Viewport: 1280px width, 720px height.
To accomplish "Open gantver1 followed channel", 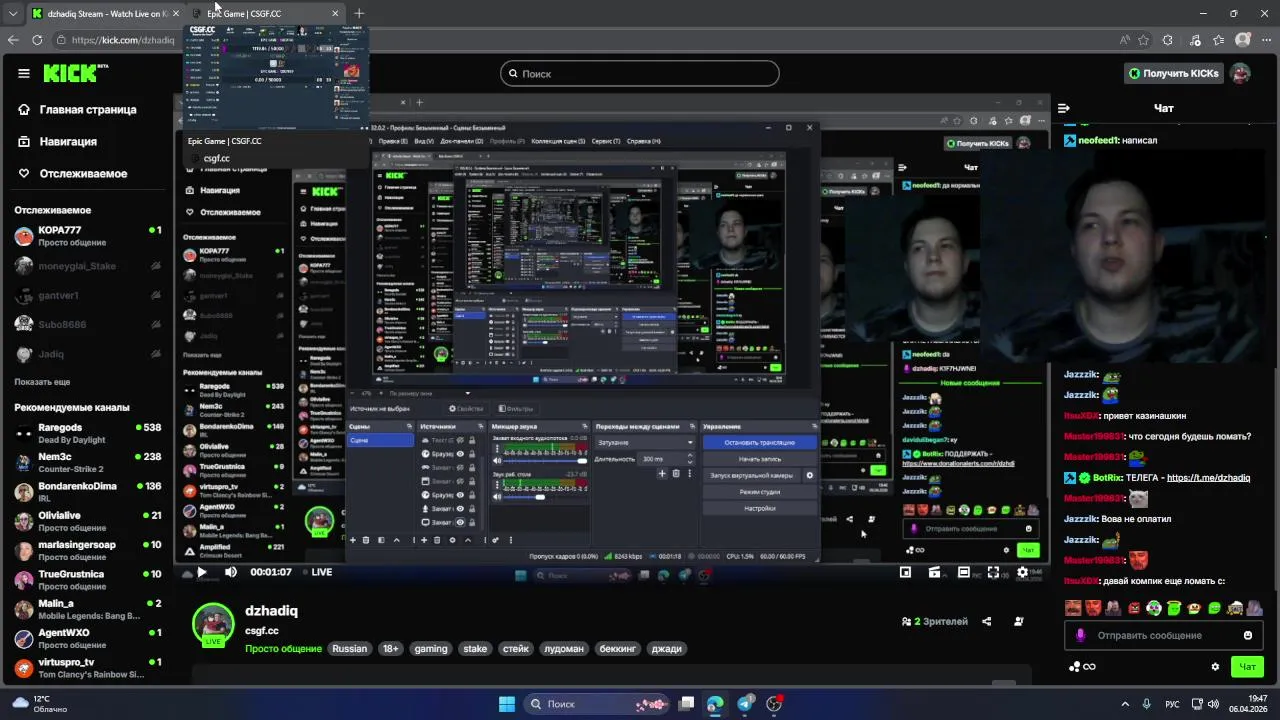I will (88, 295).
